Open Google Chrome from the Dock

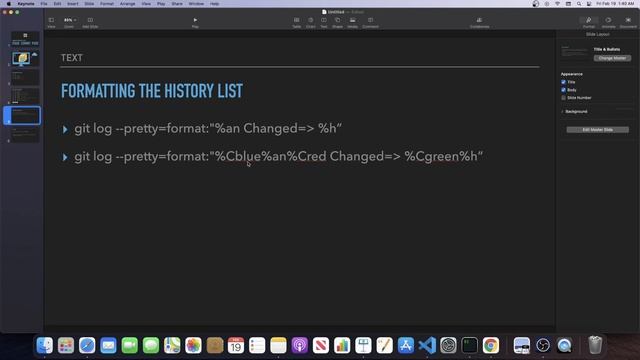(491, 345)
